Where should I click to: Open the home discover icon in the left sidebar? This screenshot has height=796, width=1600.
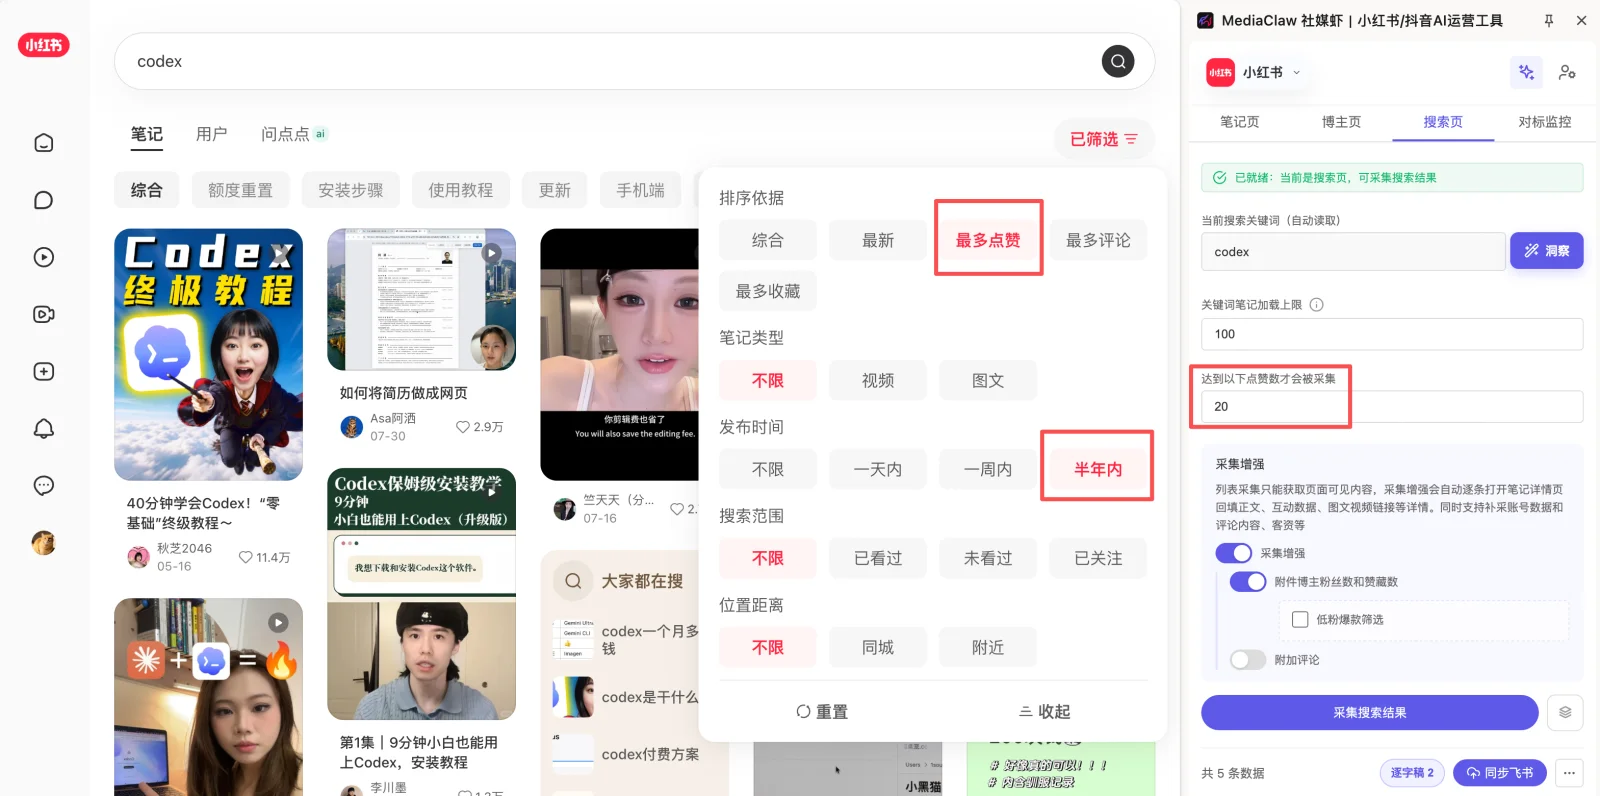pos(44,143)
